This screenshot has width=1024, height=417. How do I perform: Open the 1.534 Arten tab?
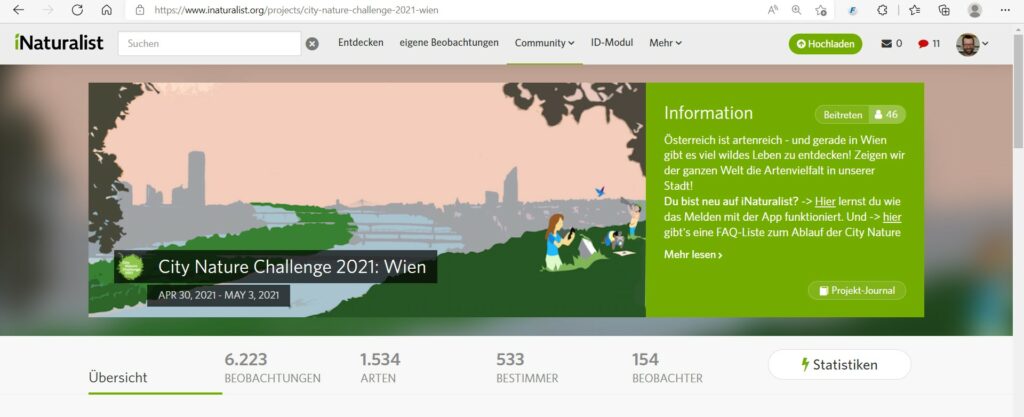pyautogui.click(x=380, y=368)
